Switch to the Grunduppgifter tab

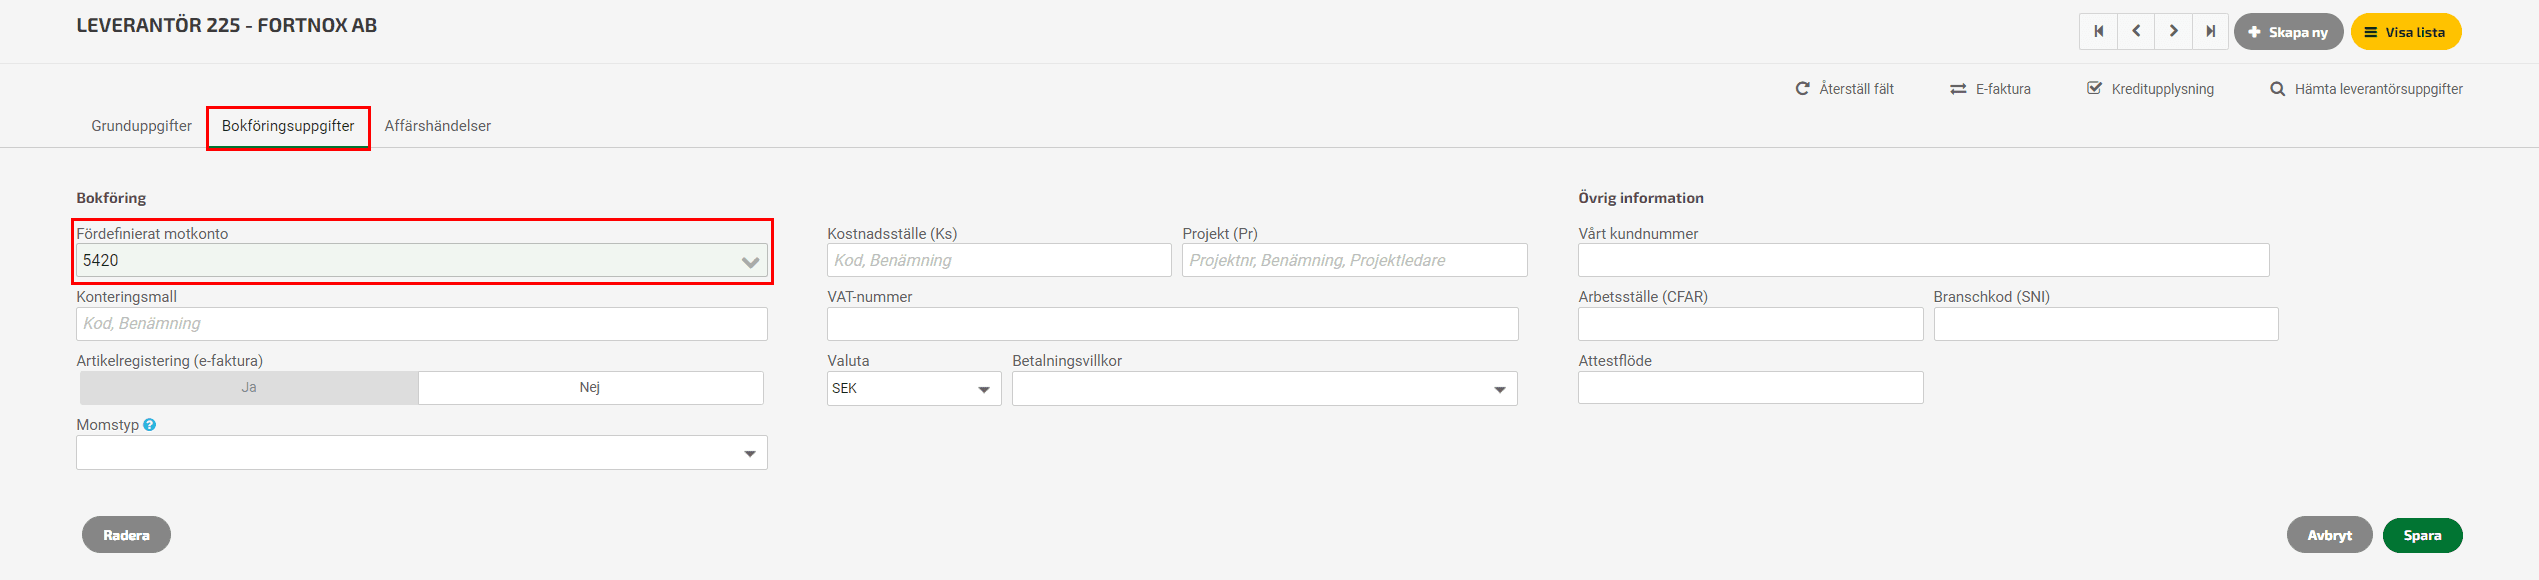141,126
